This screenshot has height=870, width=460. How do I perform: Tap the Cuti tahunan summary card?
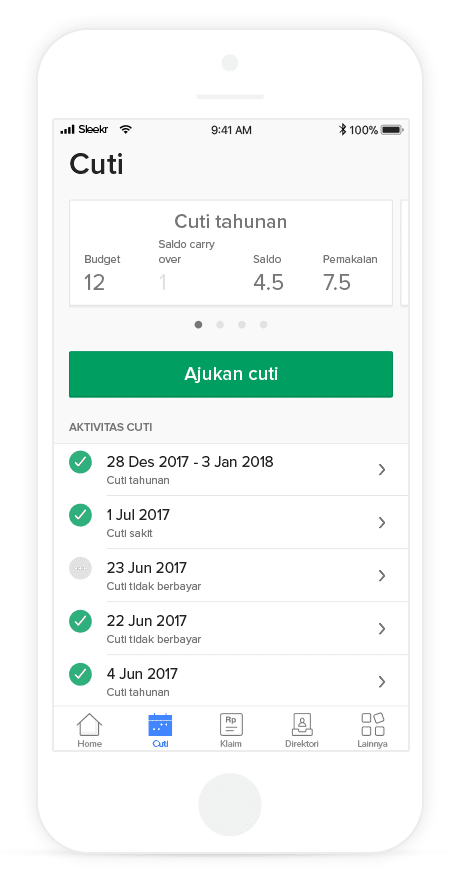tap(231, 253)
